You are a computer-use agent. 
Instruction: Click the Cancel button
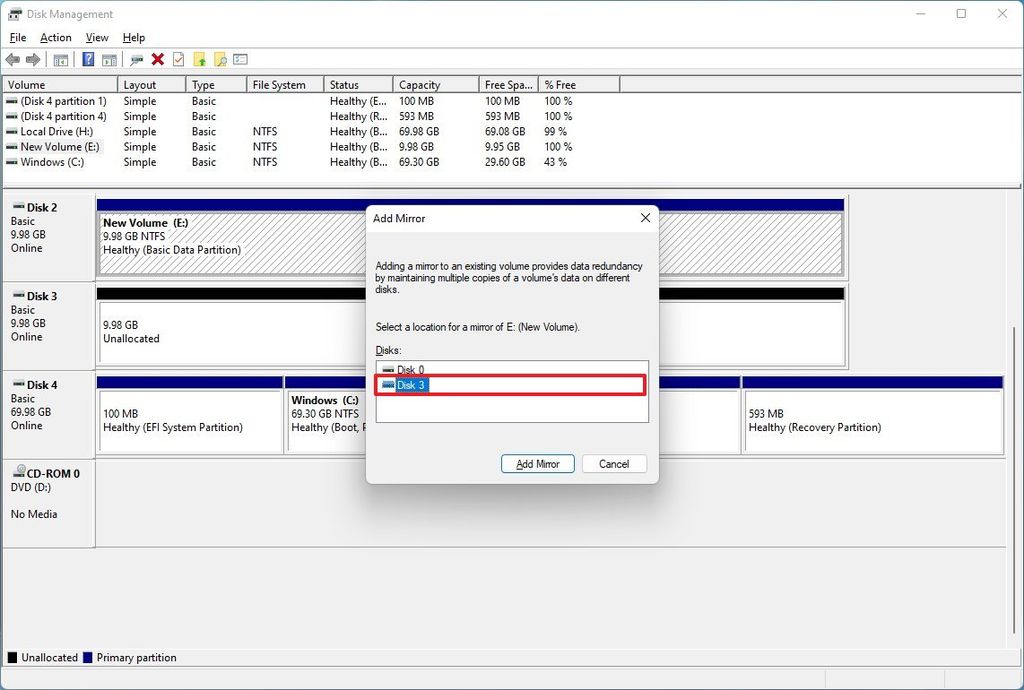pos(614,463)
